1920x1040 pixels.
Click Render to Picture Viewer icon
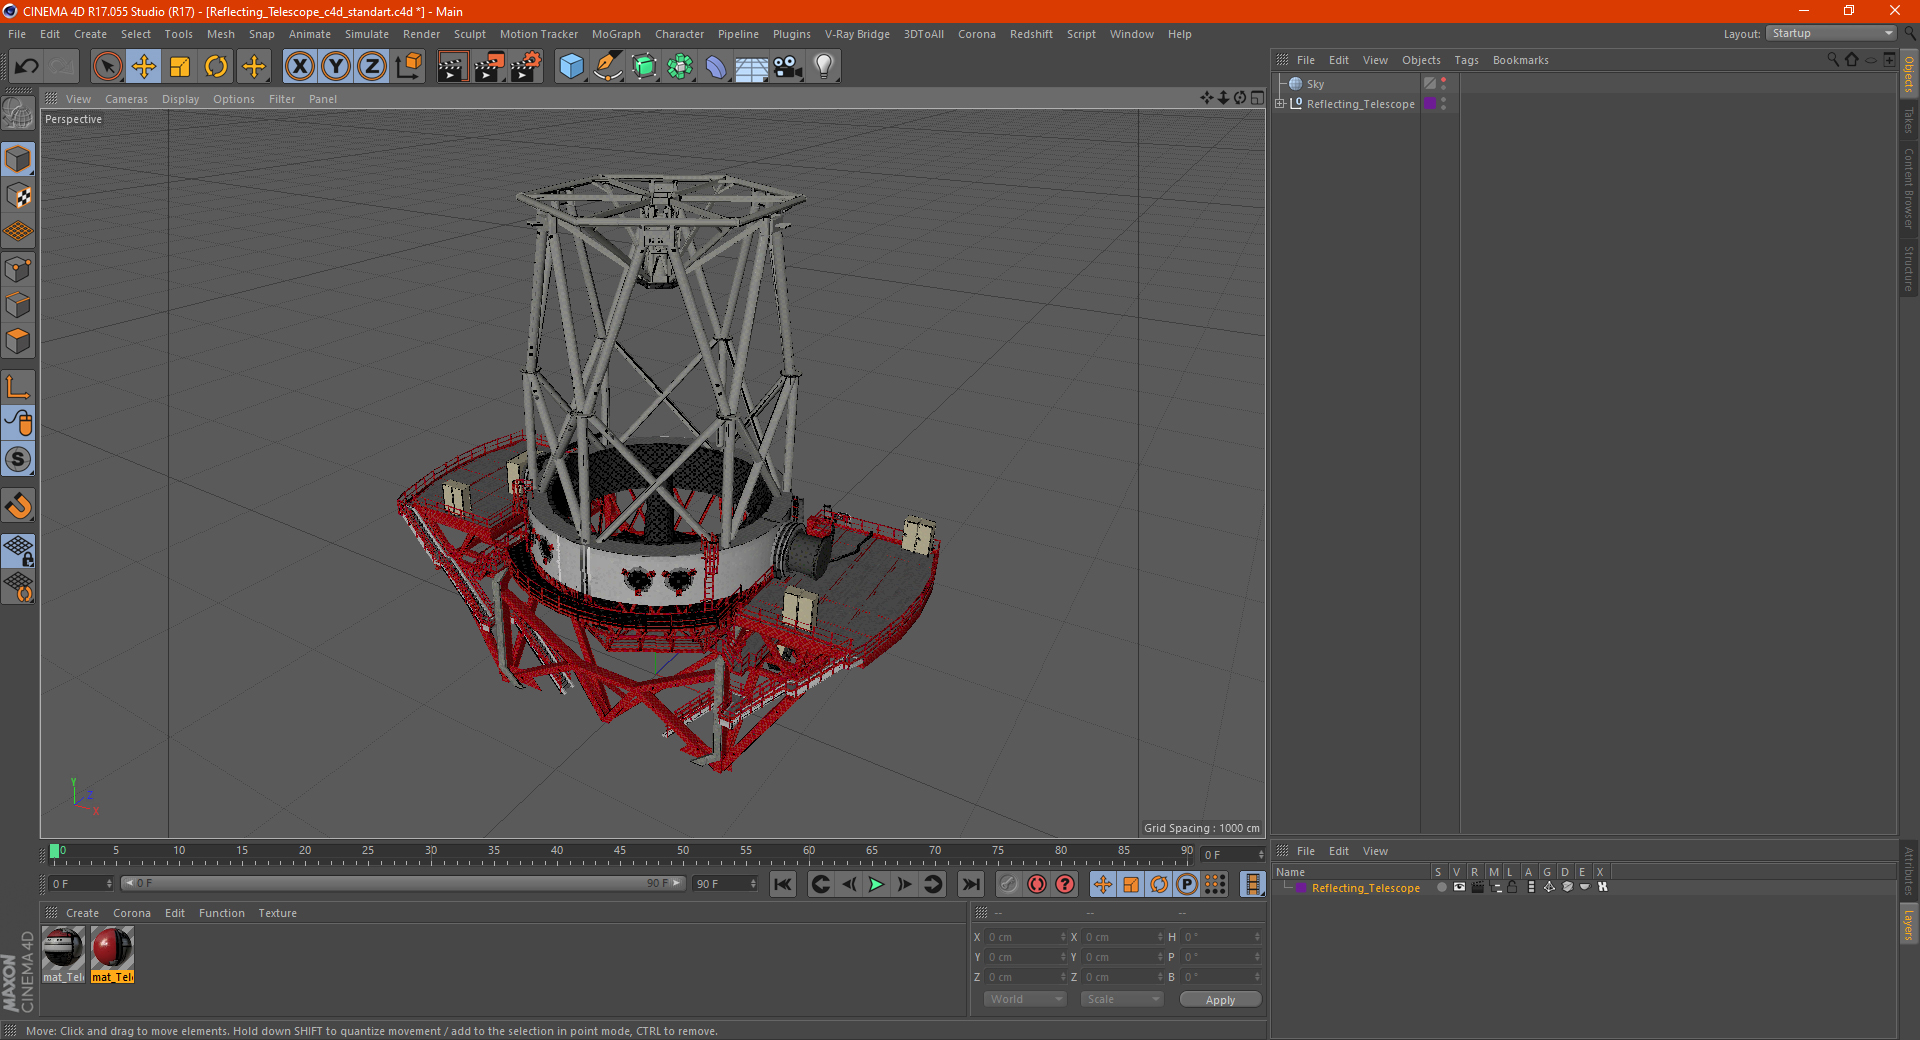[x=489, y=67]
